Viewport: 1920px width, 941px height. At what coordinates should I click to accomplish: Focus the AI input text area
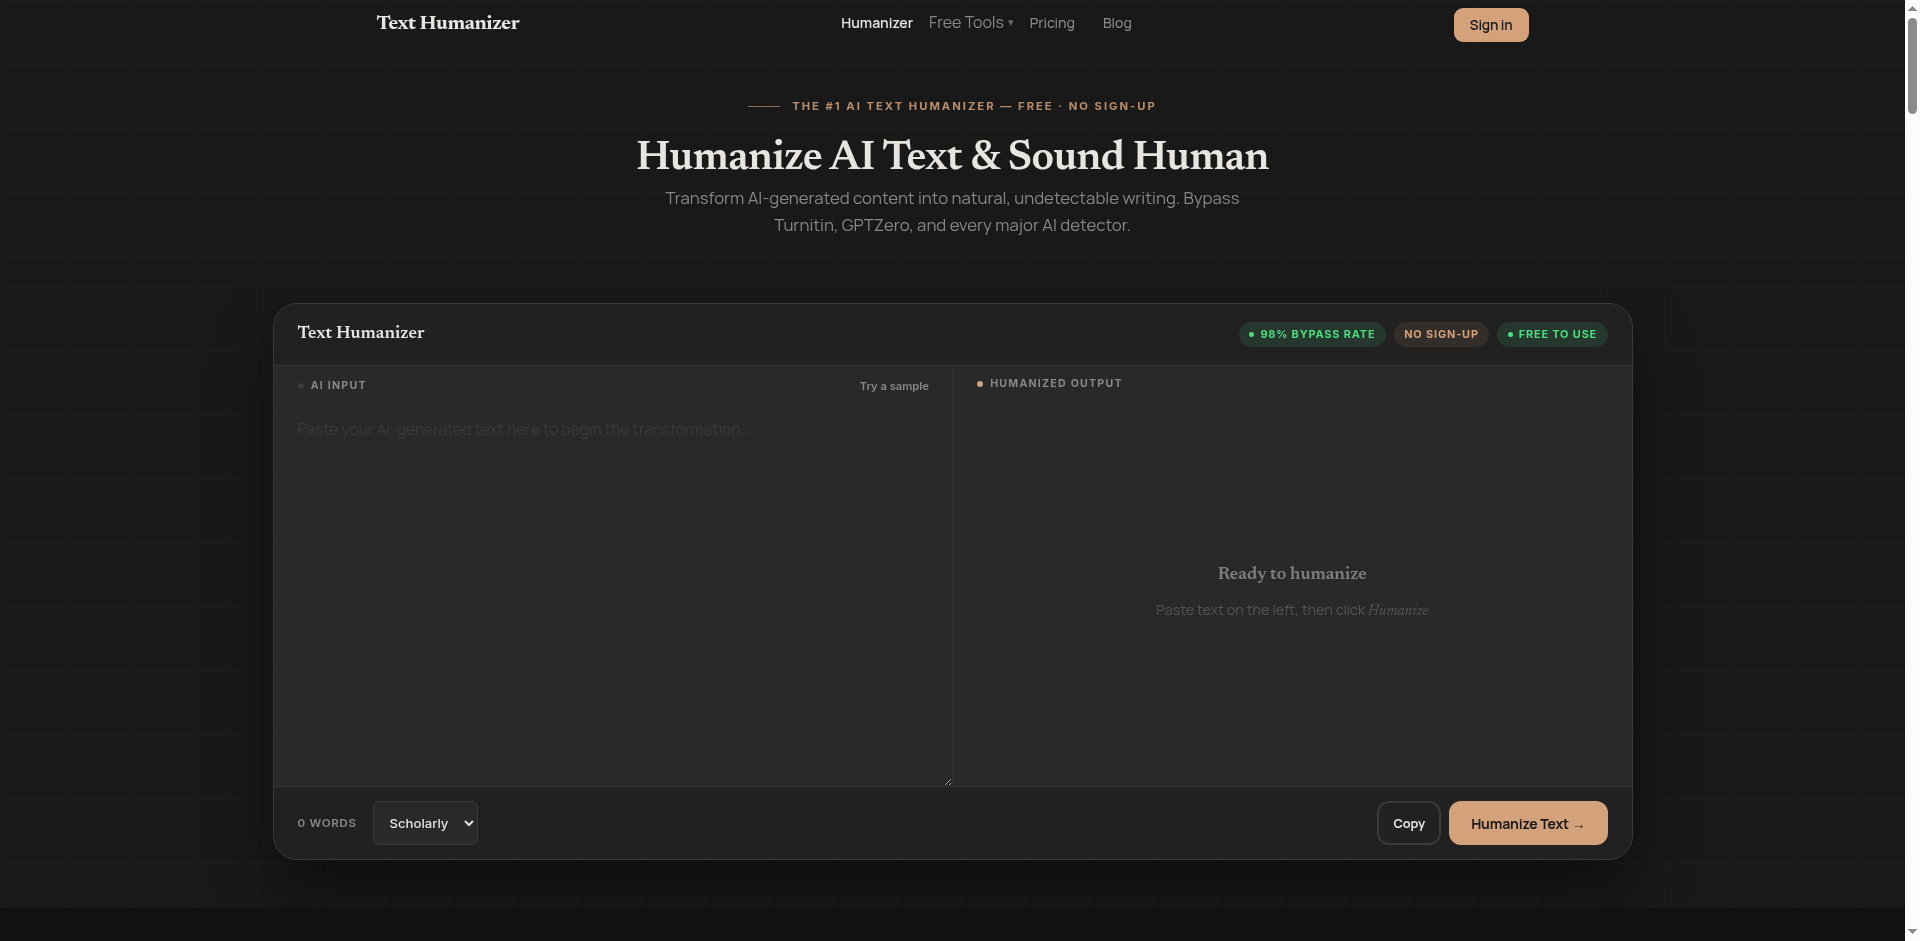[x=613, y=596]
